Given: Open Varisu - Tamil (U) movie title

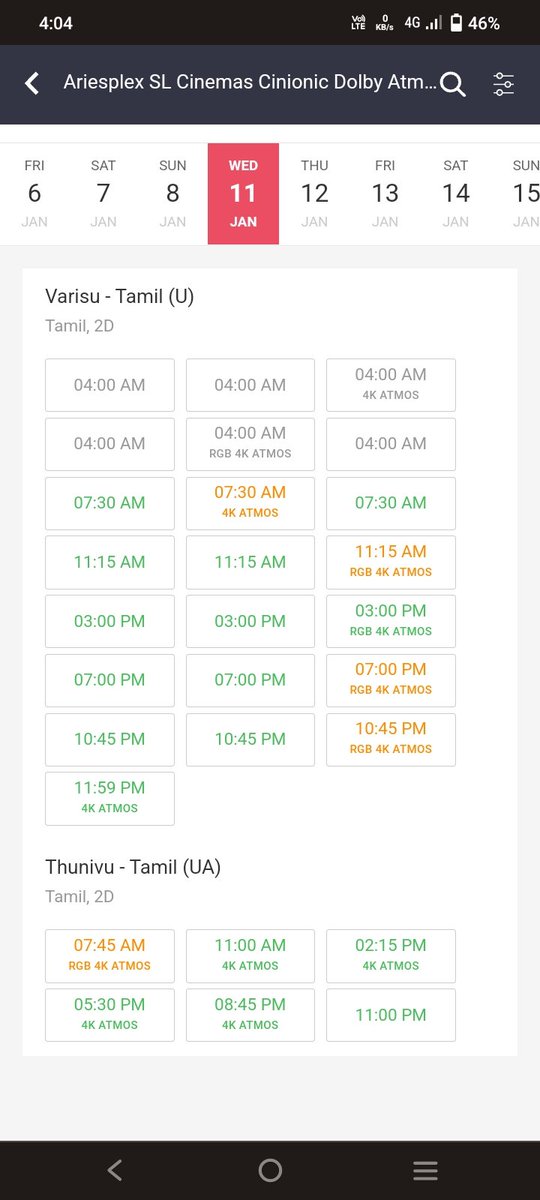Looking at the screenshot, I should tap(120, 296).
